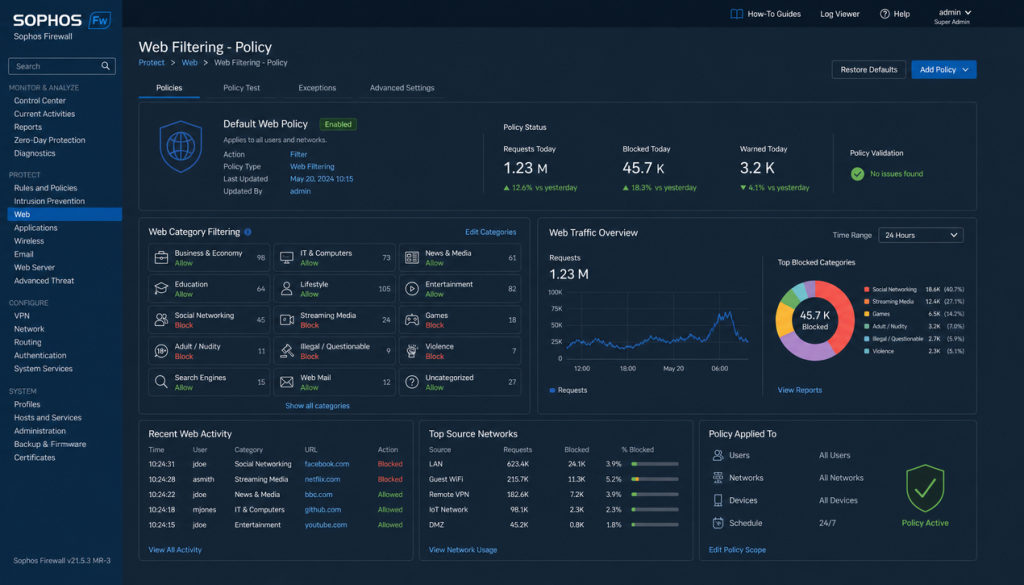Click the LAN percent blocked bar
Screen dimensions: 1024x585
click(x=655, y=464)
